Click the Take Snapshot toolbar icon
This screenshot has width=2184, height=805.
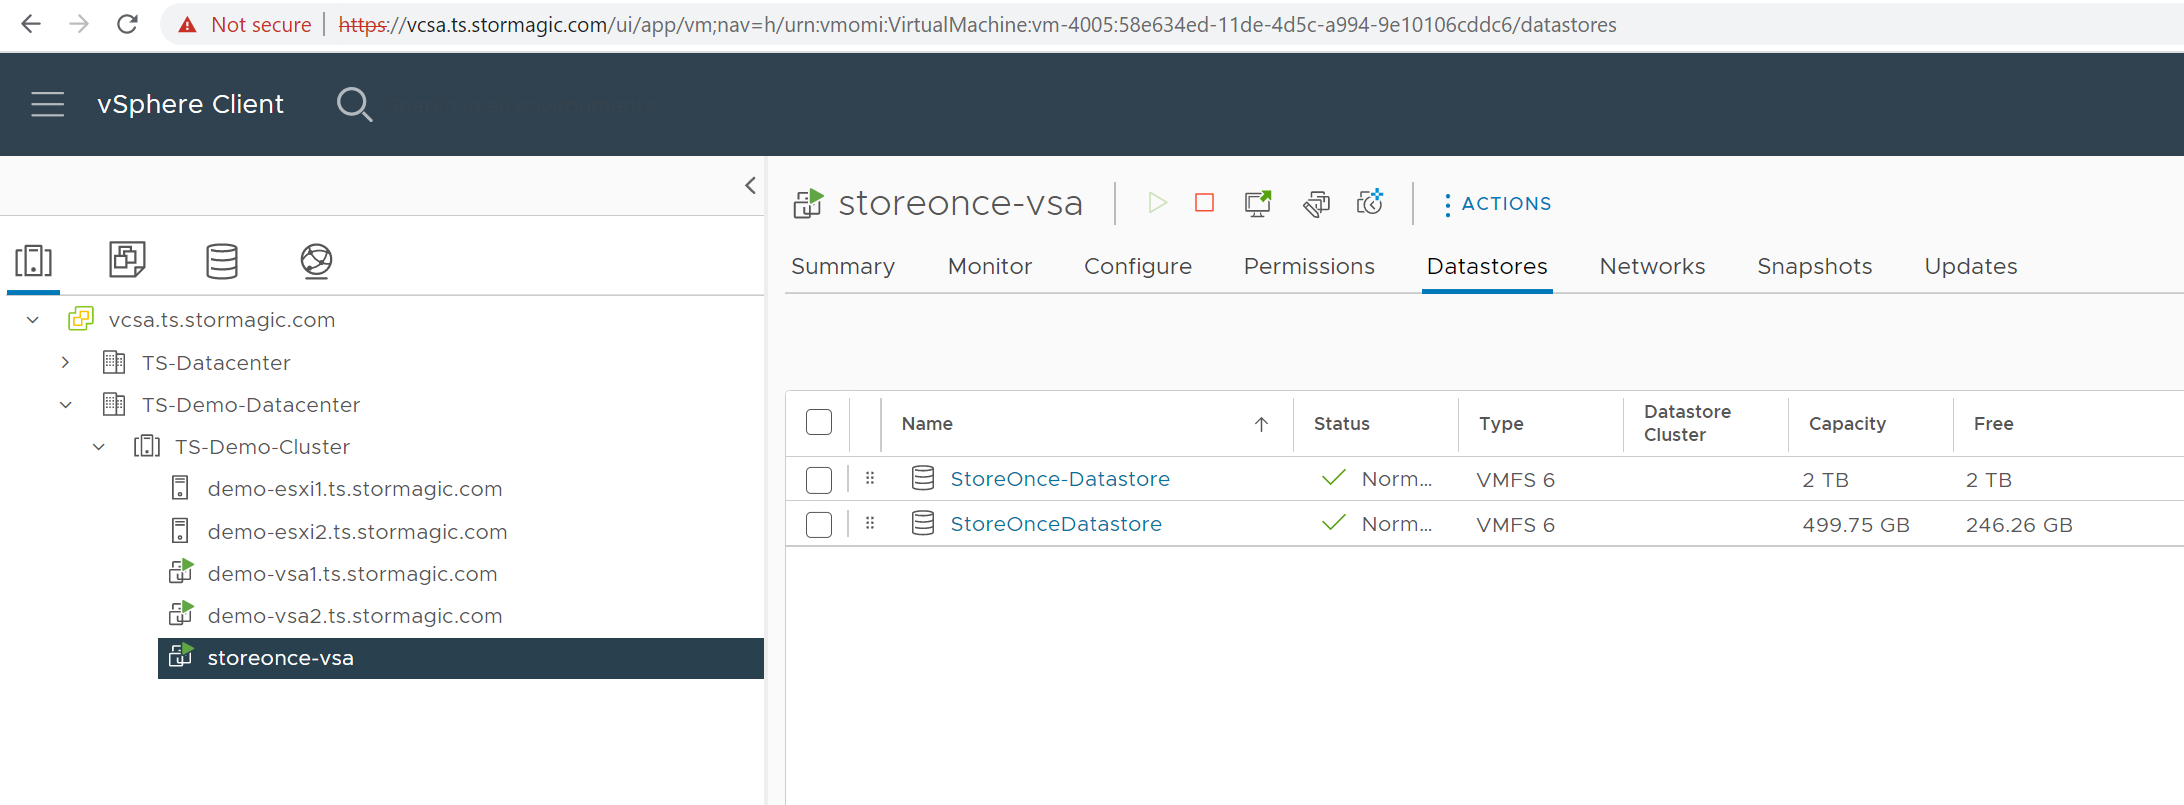tap(1370, 203)
